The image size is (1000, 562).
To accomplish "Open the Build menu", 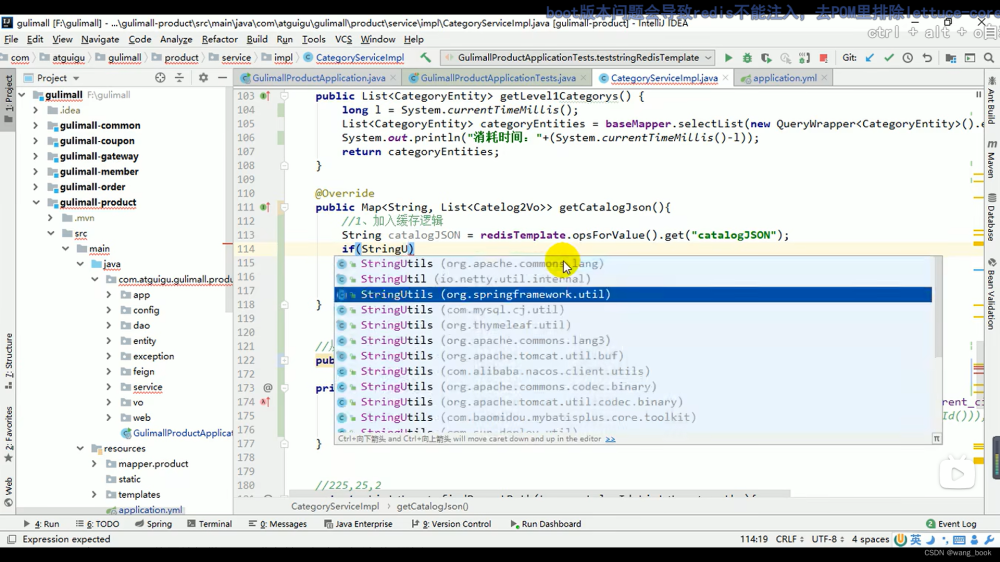I will click(257, 39).
